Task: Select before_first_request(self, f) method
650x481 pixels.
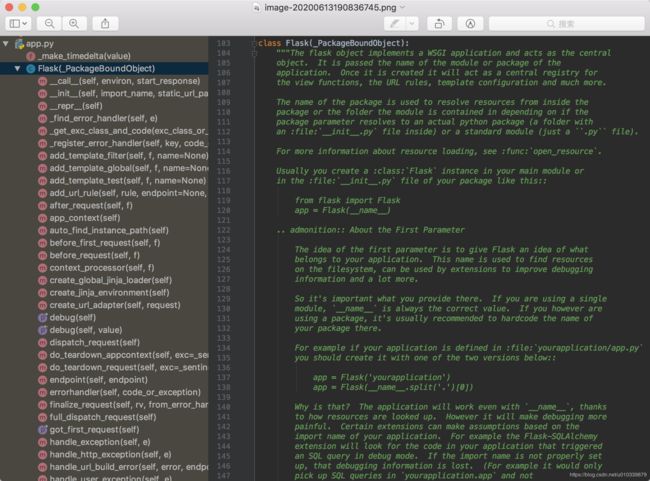Action: click(105, 243)
